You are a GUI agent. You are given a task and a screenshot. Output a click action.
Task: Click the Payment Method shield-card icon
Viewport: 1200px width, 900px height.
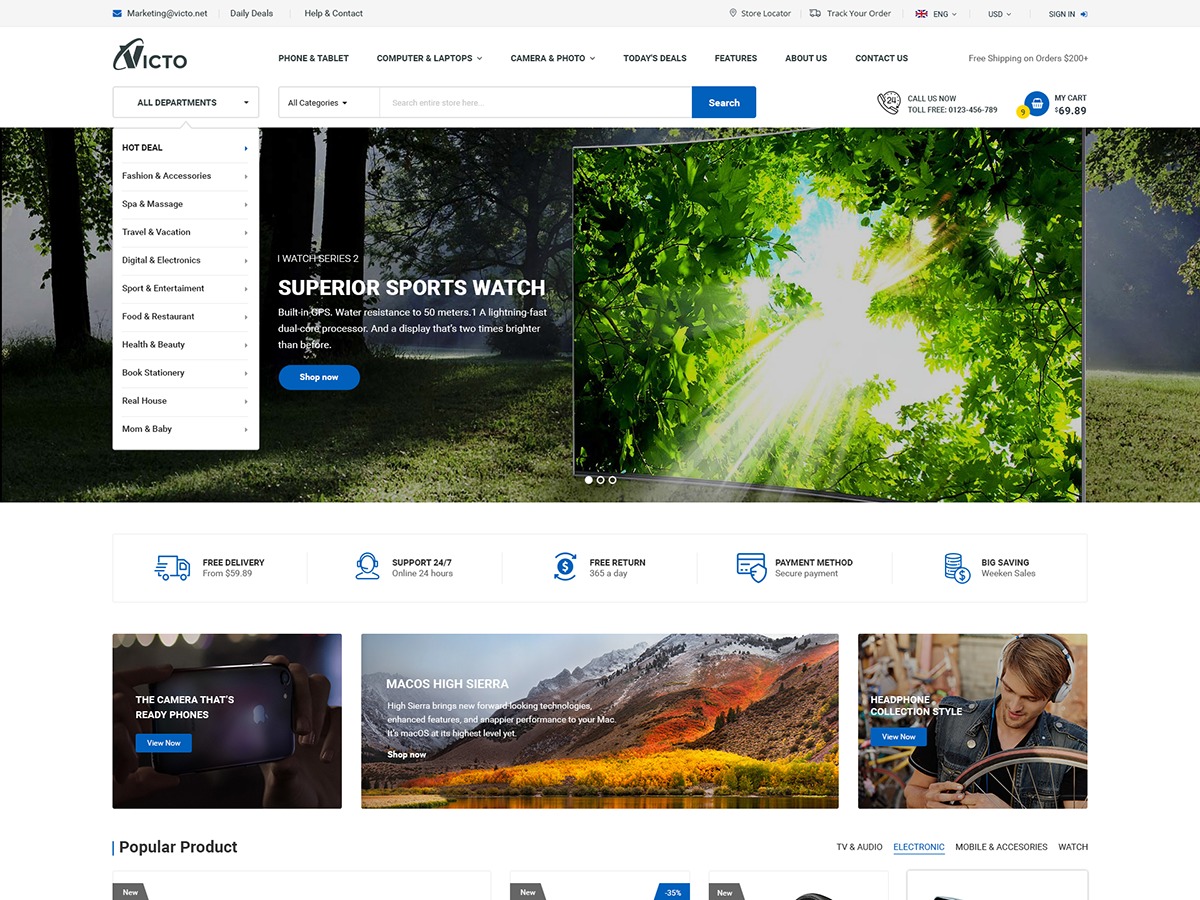751,567
